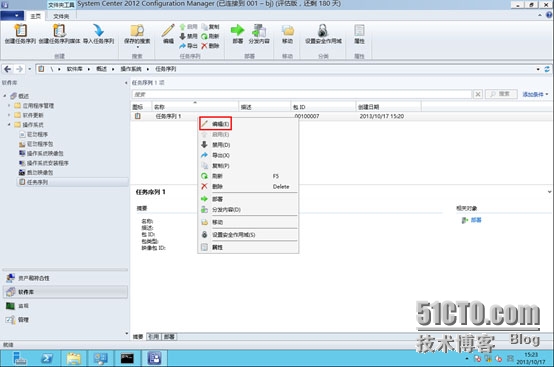Screen dimensions: 554x367
Task: Click ribbon 属性 properties icon
Action: tap(359, 30)
